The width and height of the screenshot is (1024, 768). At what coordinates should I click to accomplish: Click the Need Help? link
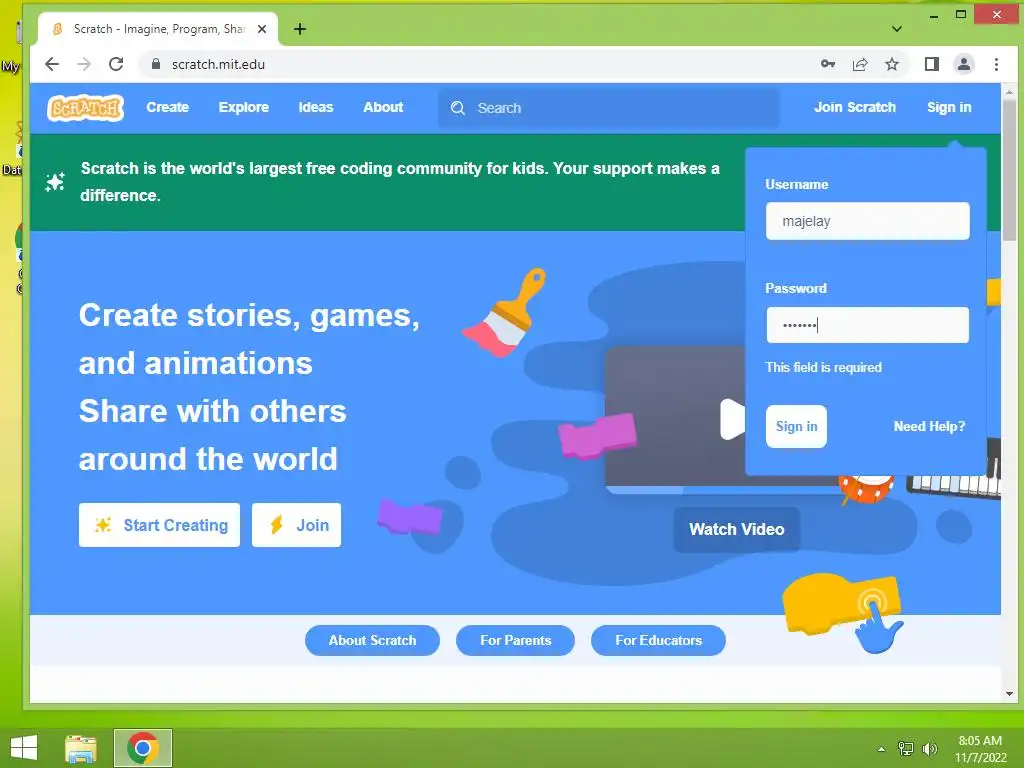[x=929, y=426]
